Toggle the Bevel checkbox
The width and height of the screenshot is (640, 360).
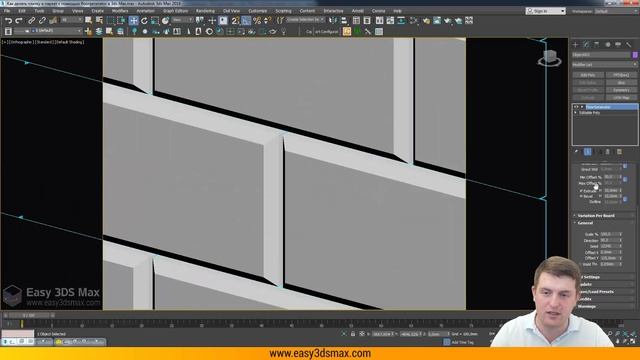click(581, 196)
